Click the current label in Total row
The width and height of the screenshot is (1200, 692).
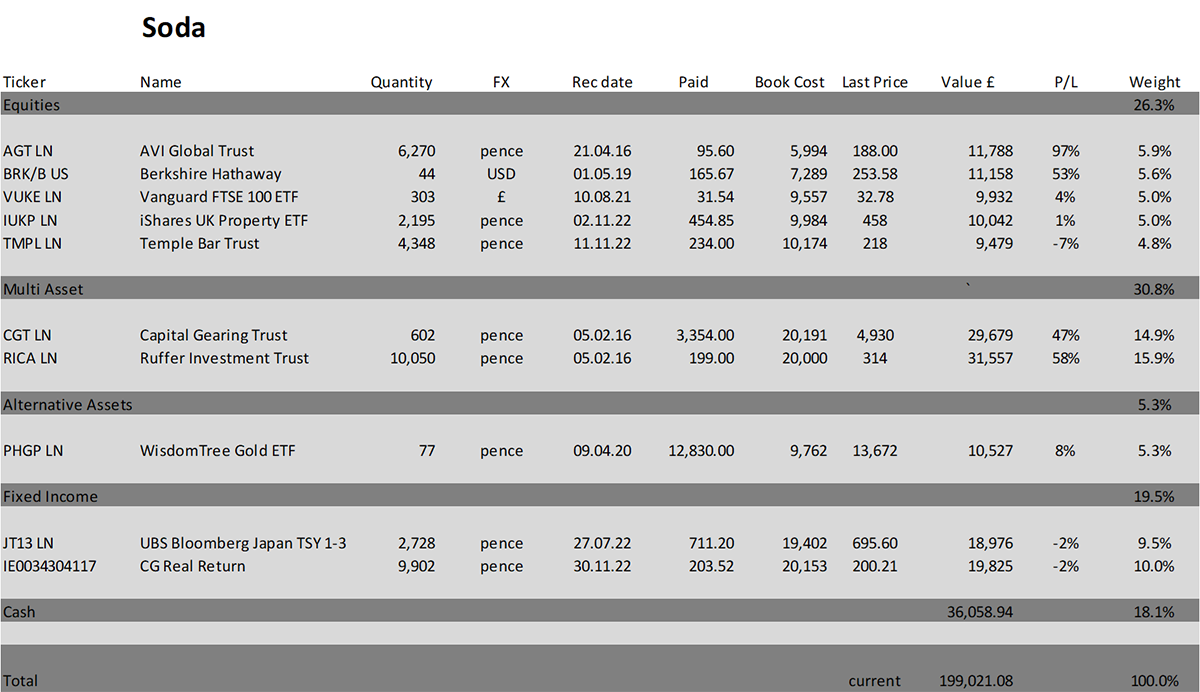tap(875, 680)
